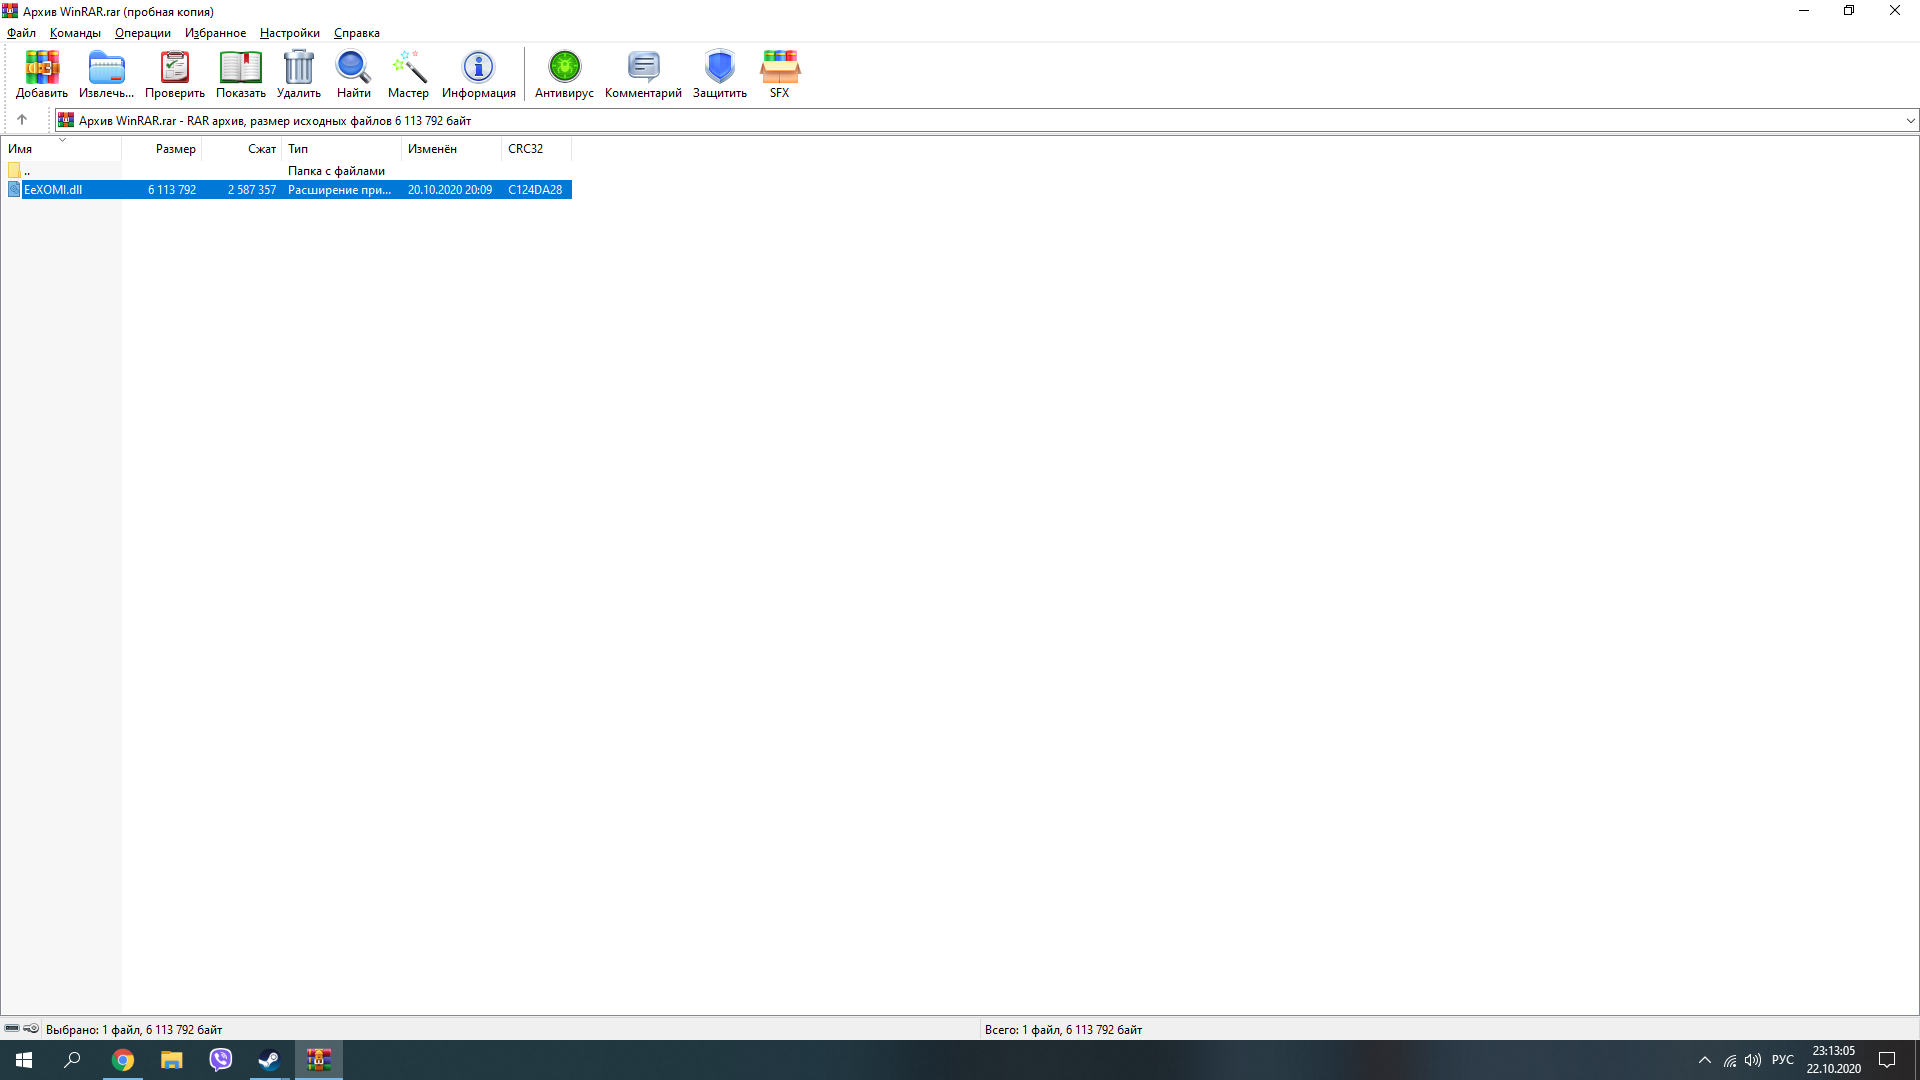Image resolution: width=1920 pixels, height=1080 pixels.
Task: Expand the archive path dropdown arrow
Action: point(1910,121)
